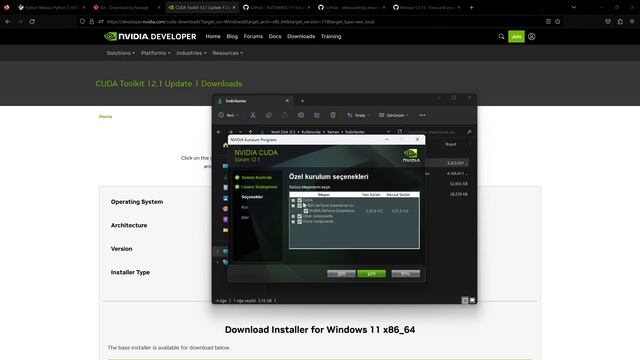Toggle the Other components checkbox
The width and height of the screenshot is (640, 360).
[x=300, y=216]
